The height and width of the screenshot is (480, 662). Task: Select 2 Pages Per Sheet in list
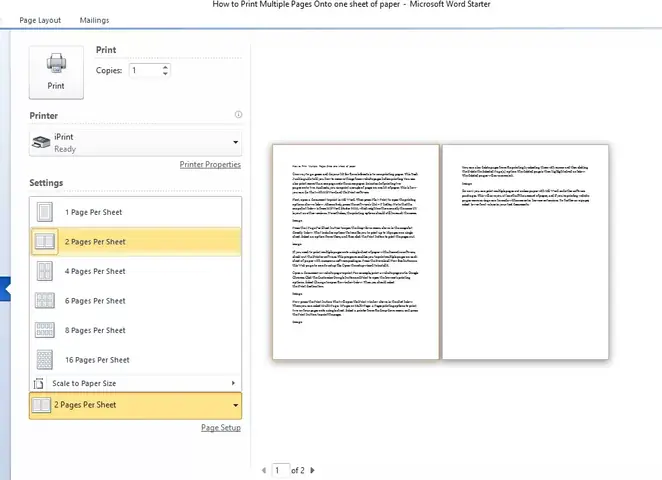point(136,241)
